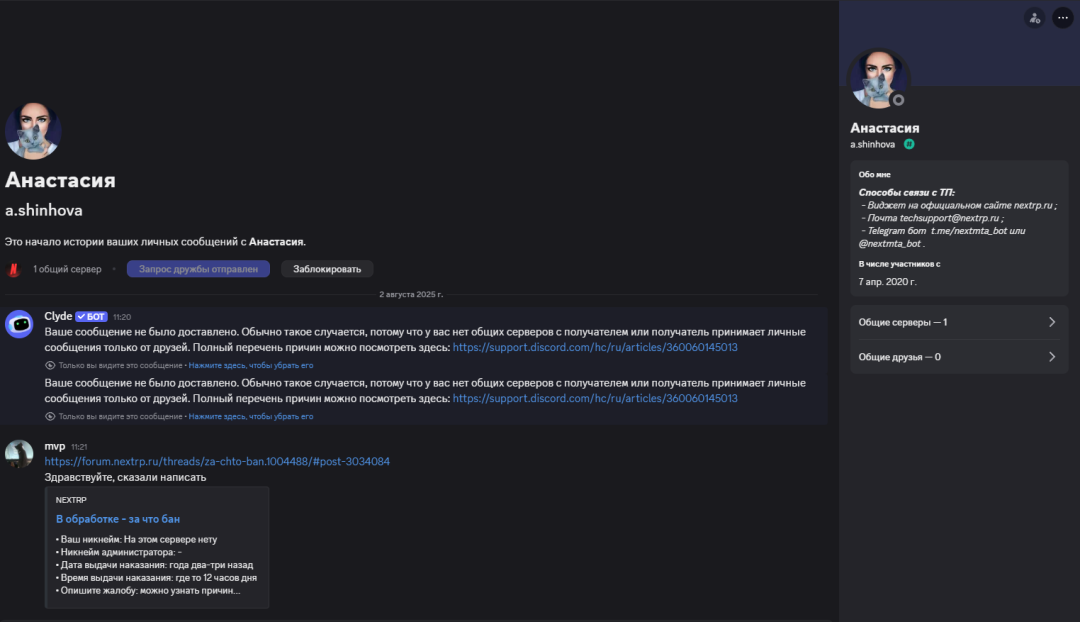Screen dimensions: 1080x622
Task: Dismiss first Clyde message via 'Нажмите здесь, чтобы убрать его'
Action: 251,366
